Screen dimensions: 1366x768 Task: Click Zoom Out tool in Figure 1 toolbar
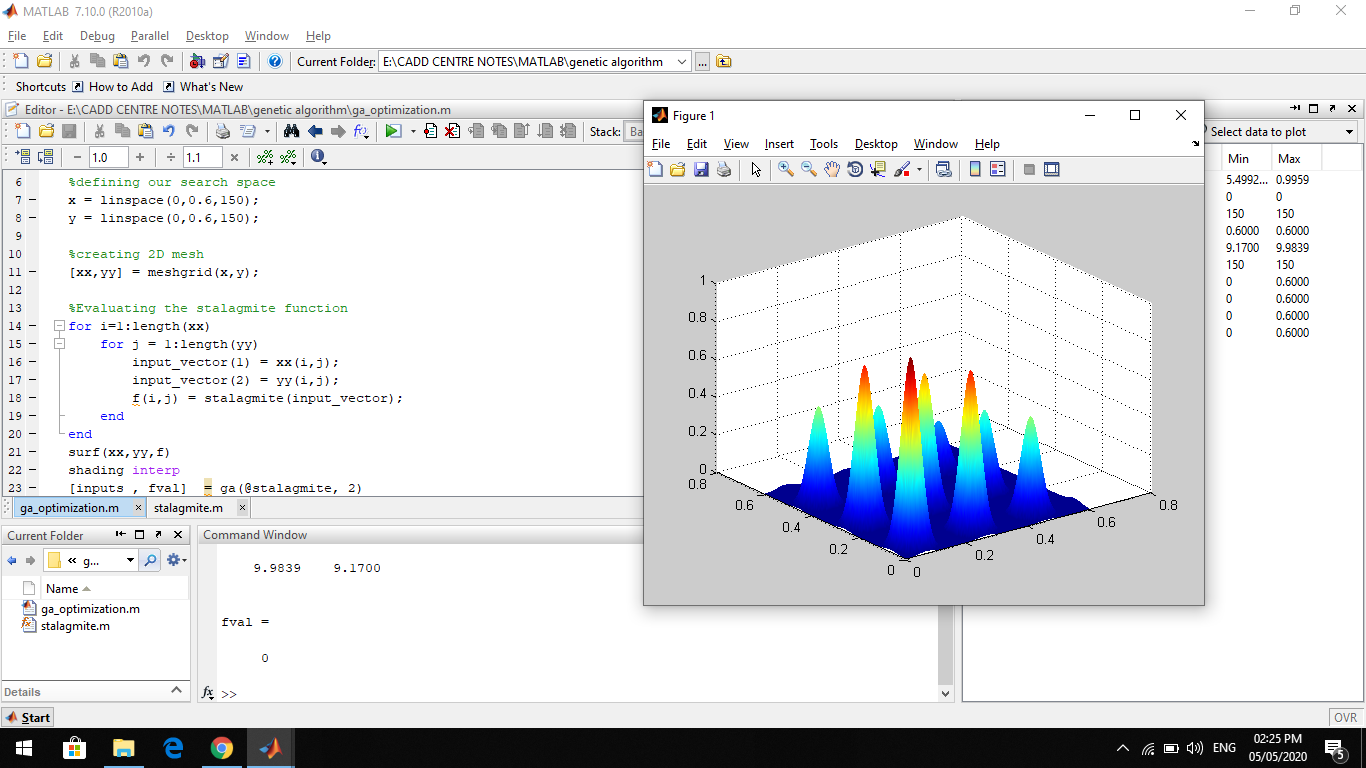(x=809, y=170)
